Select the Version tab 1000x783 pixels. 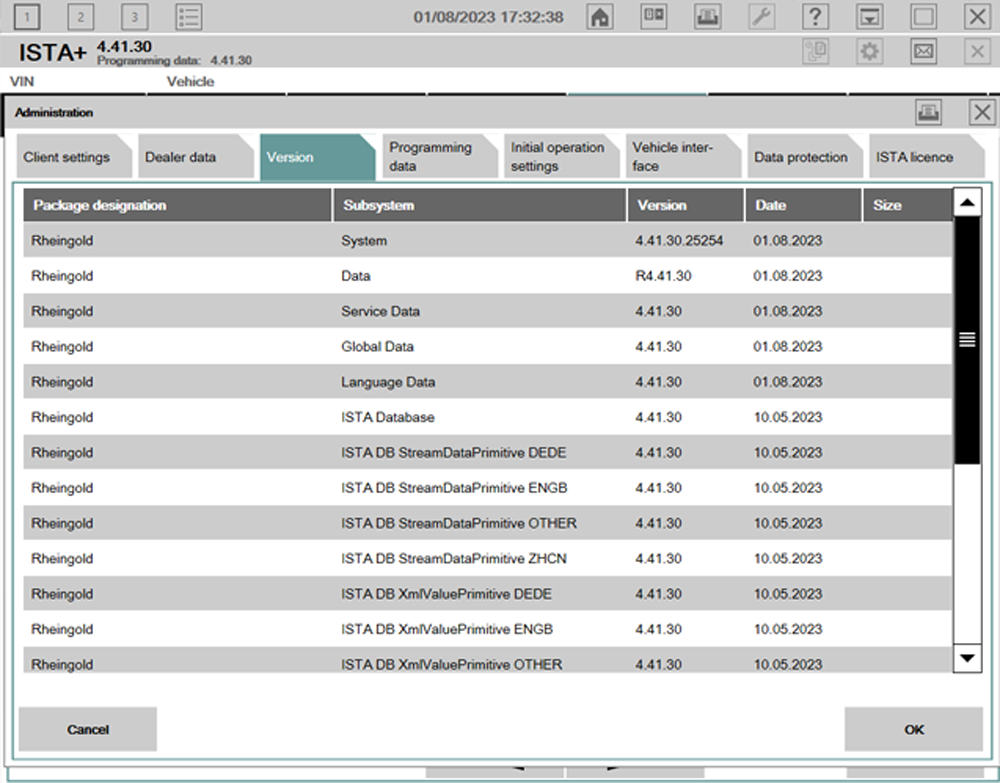tap(317, 157)
